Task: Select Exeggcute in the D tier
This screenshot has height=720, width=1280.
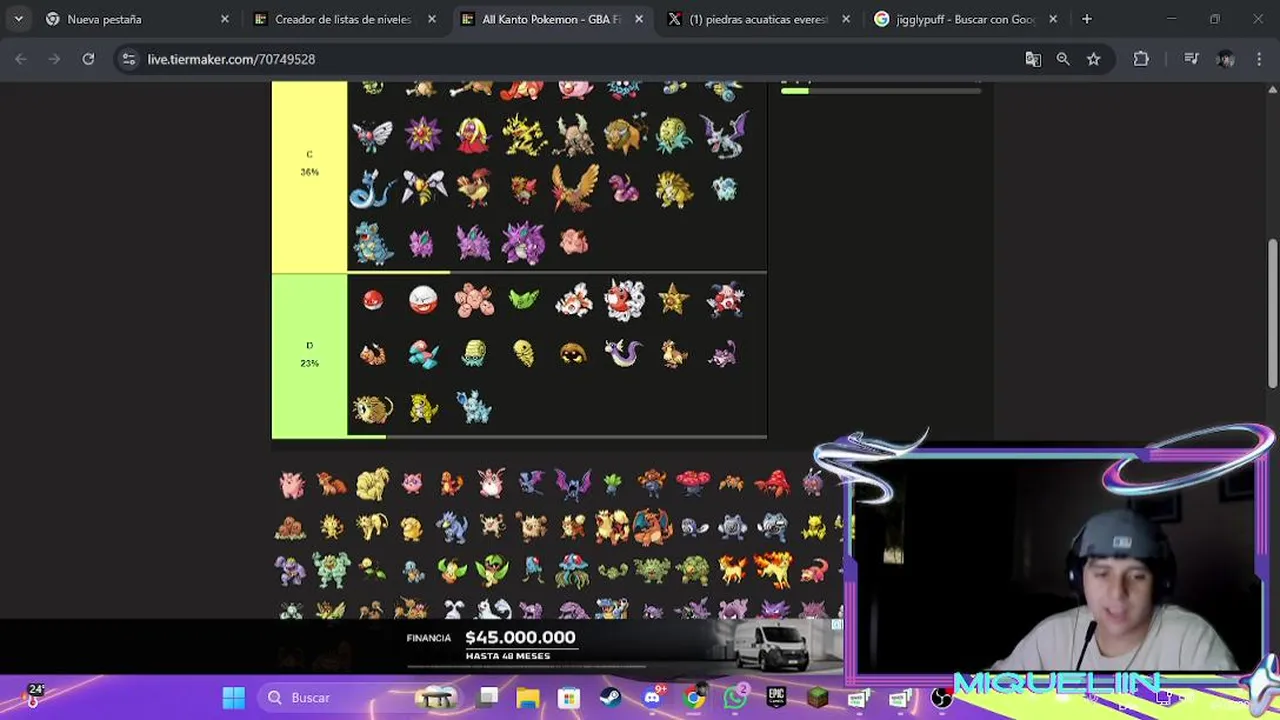Action: (x=474, y=300)
